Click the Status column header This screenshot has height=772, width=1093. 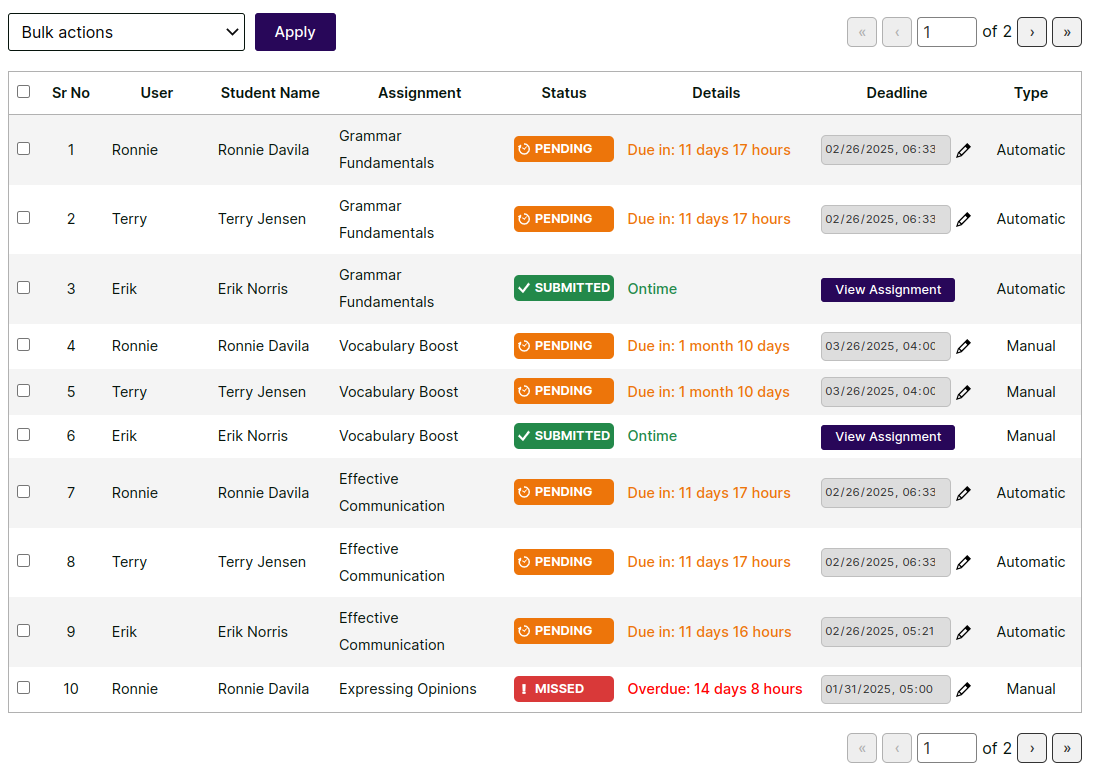pos(564,93)
